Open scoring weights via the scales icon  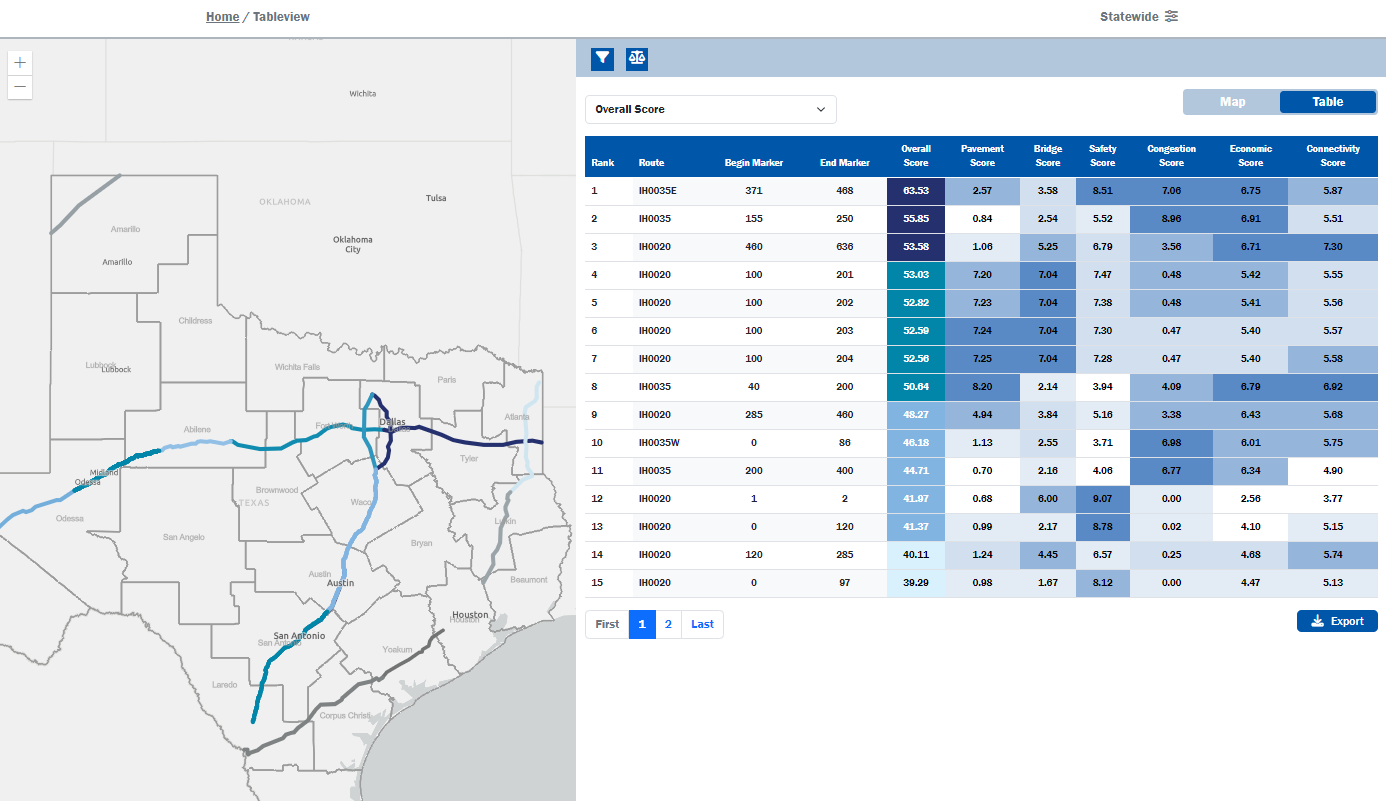coord(637,58)
